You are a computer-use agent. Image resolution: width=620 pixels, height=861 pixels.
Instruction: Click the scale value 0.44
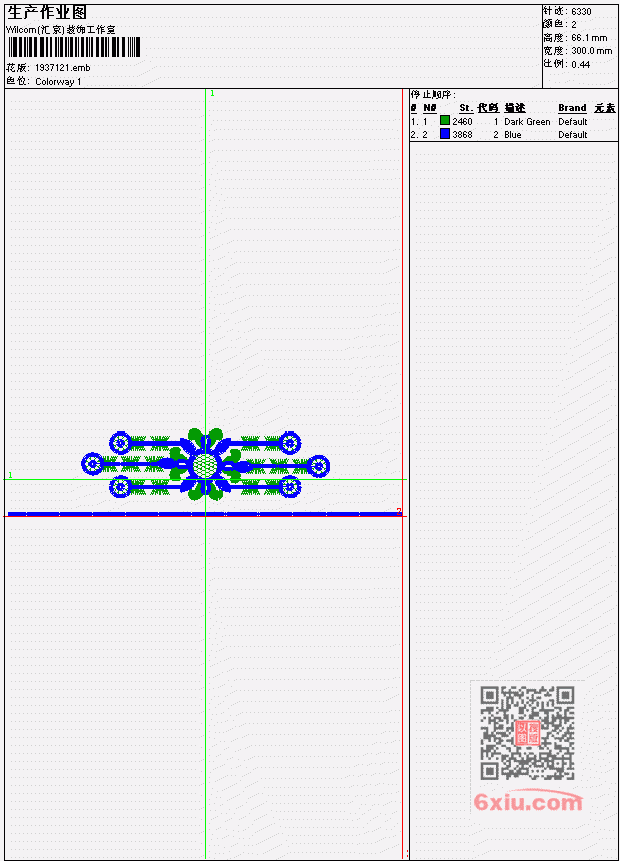(580, 64)
